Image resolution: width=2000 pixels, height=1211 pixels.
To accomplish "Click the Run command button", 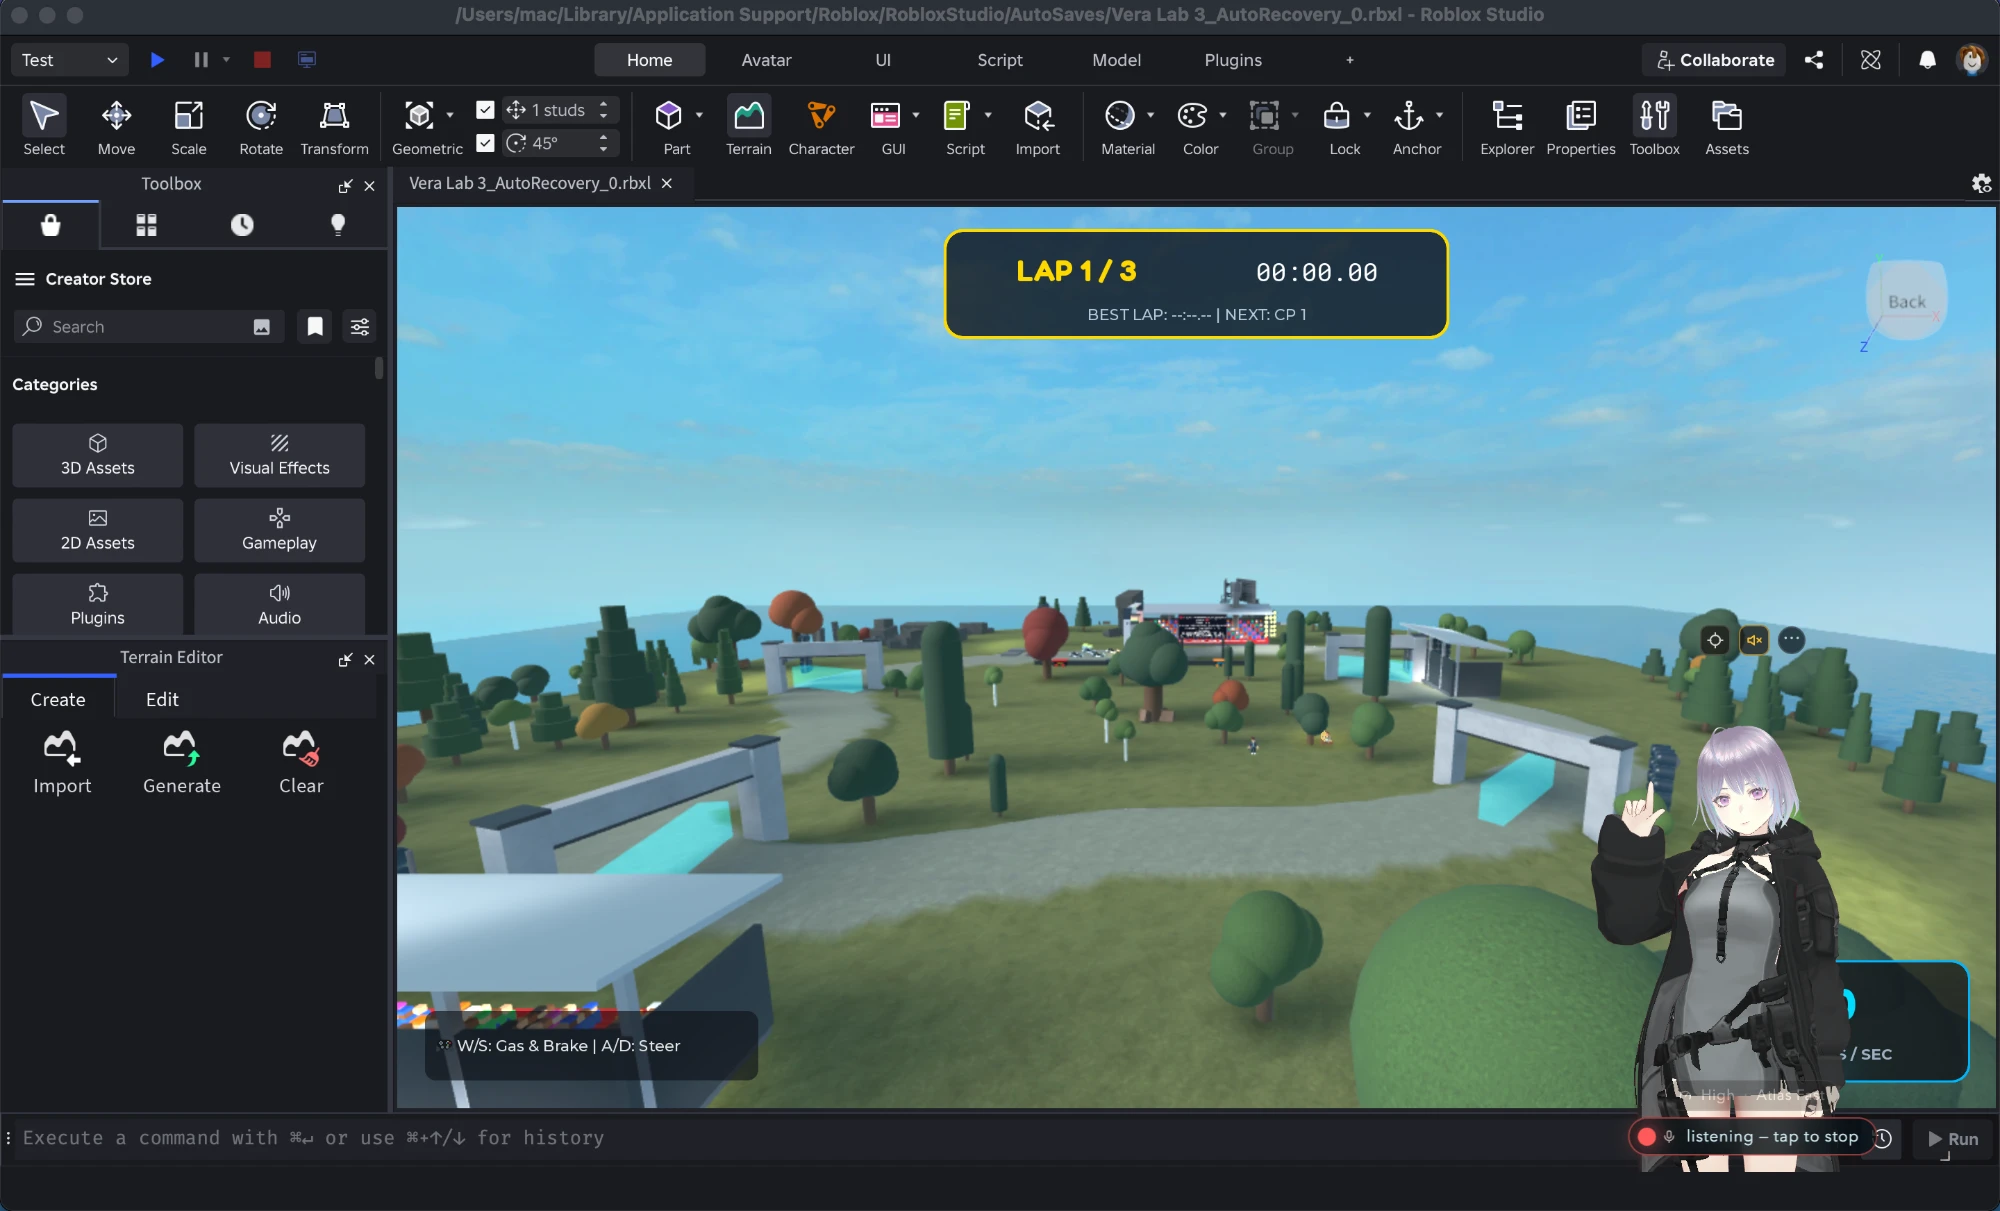I will pyautogui.click(x=1952, y=1139).
